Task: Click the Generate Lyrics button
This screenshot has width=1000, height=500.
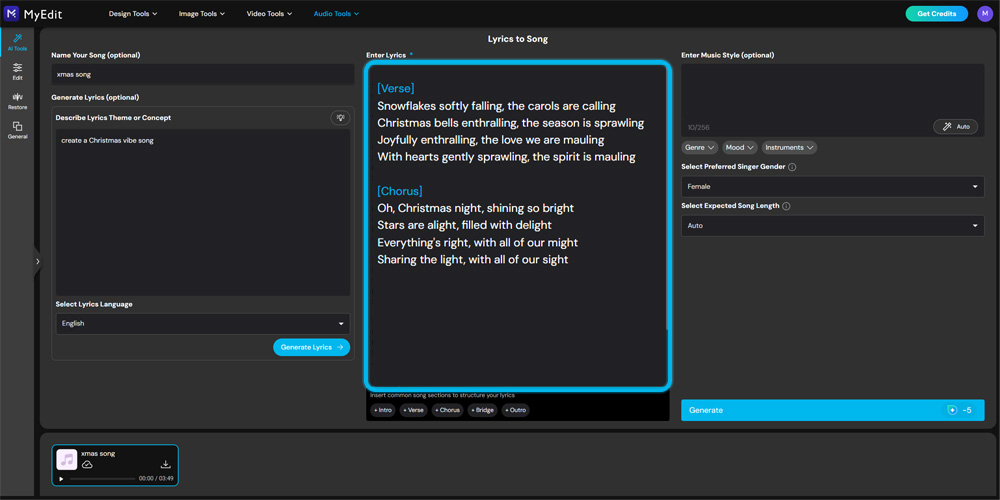Action: pyautogui.click(x=311, y=347)
